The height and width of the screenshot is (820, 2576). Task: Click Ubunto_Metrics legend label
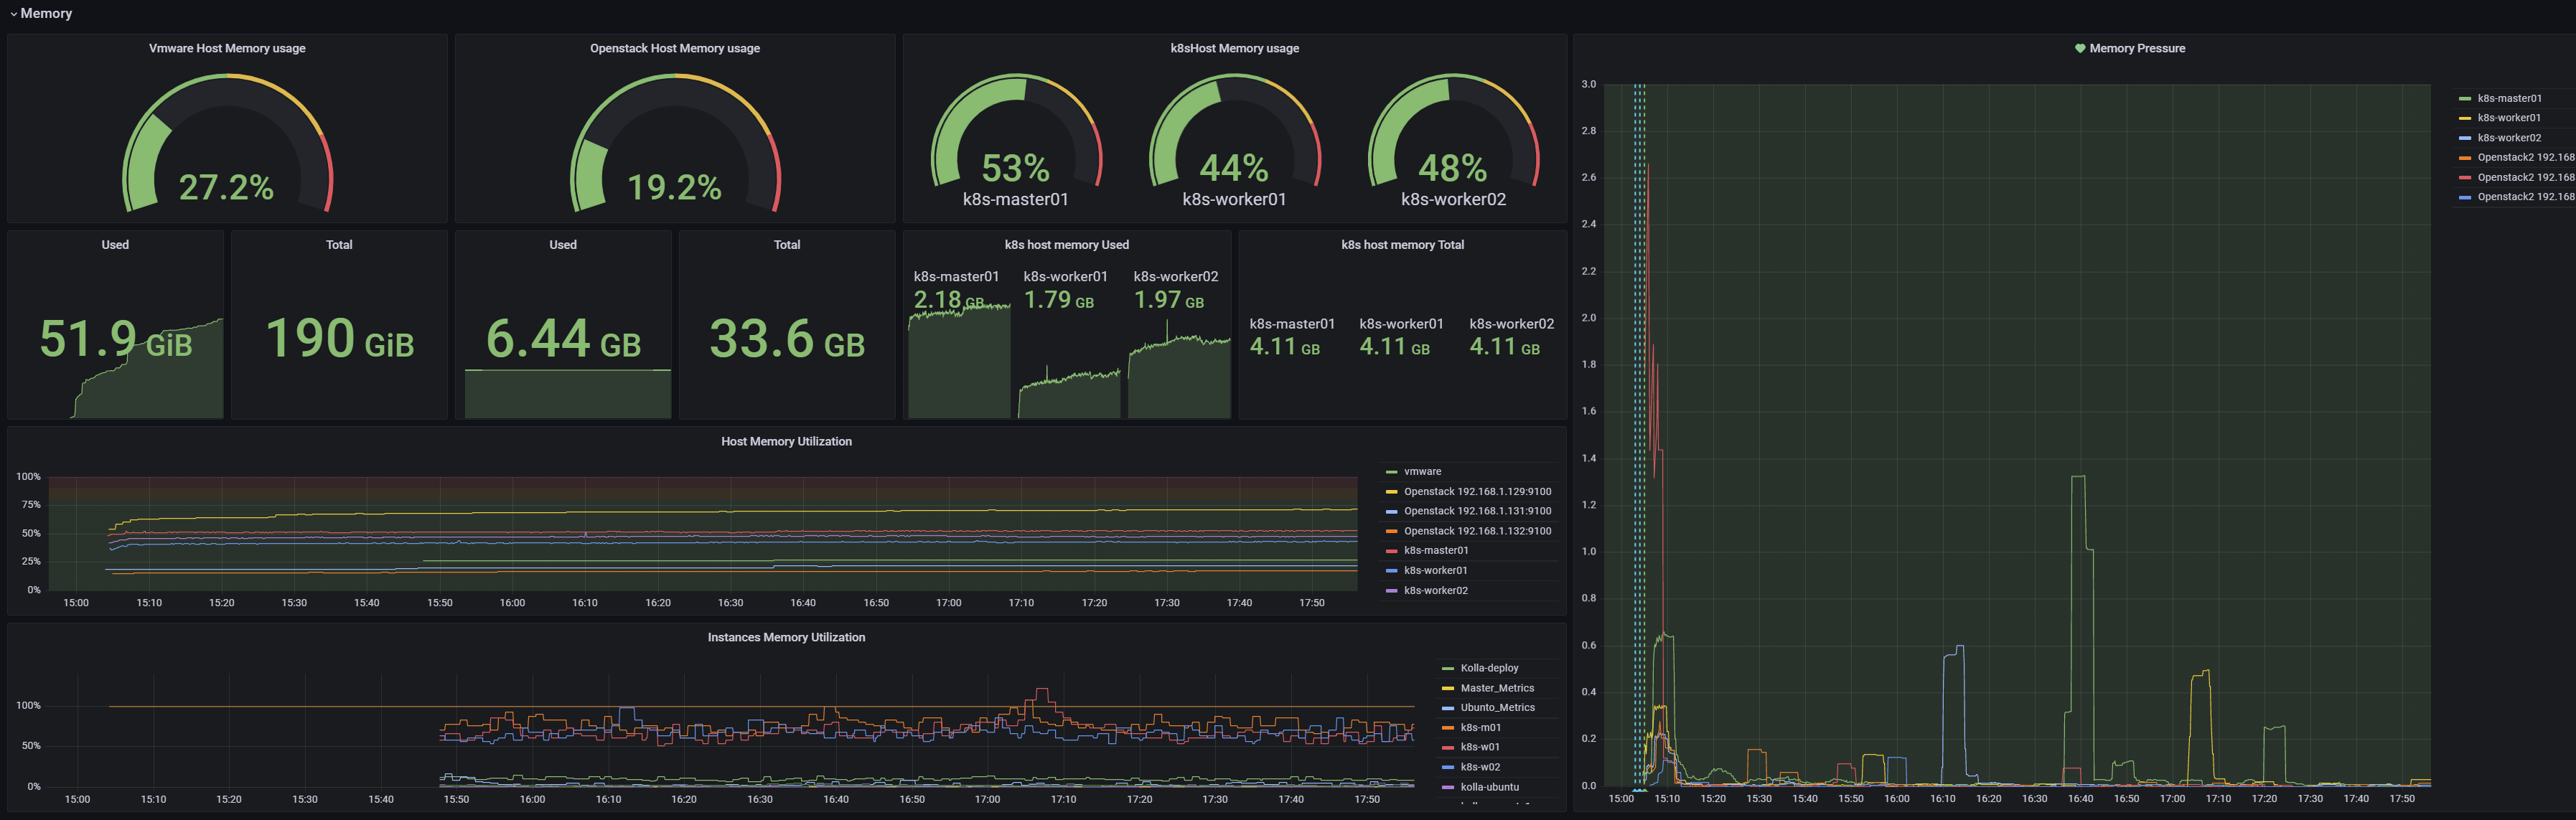(x=1497, y=707)
